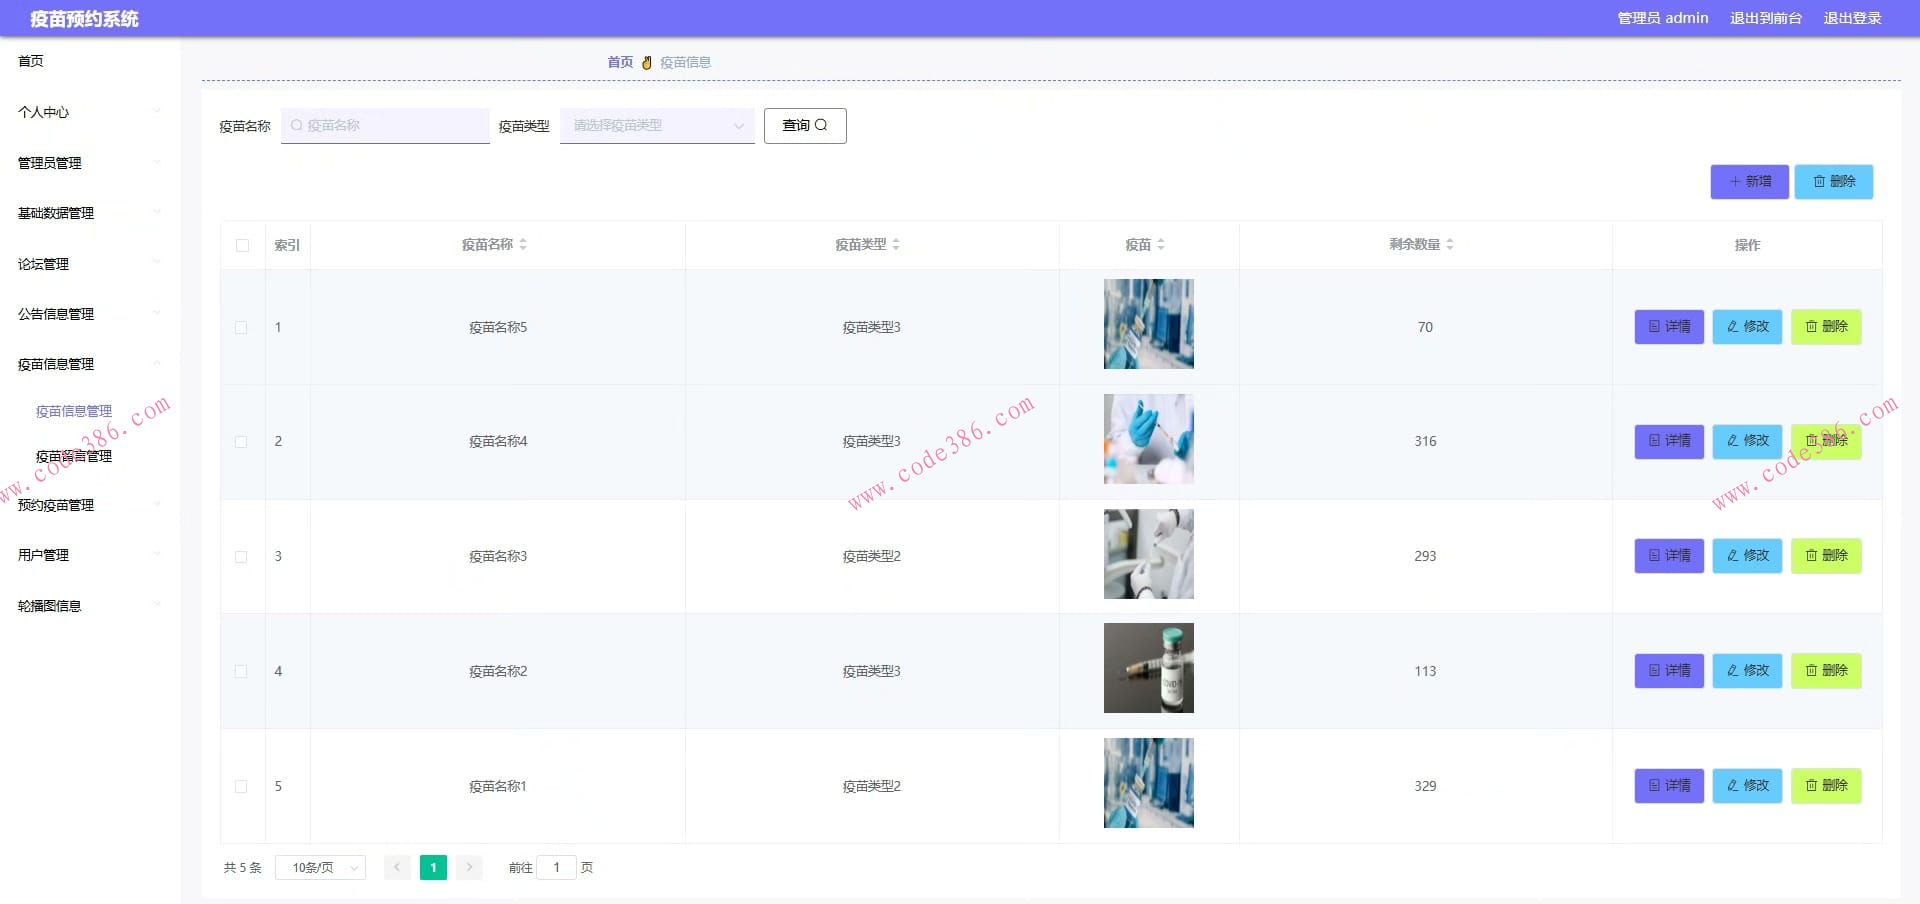
Task: Click the 疫苗预约系统 title in the header
Action: coord(84,19)
